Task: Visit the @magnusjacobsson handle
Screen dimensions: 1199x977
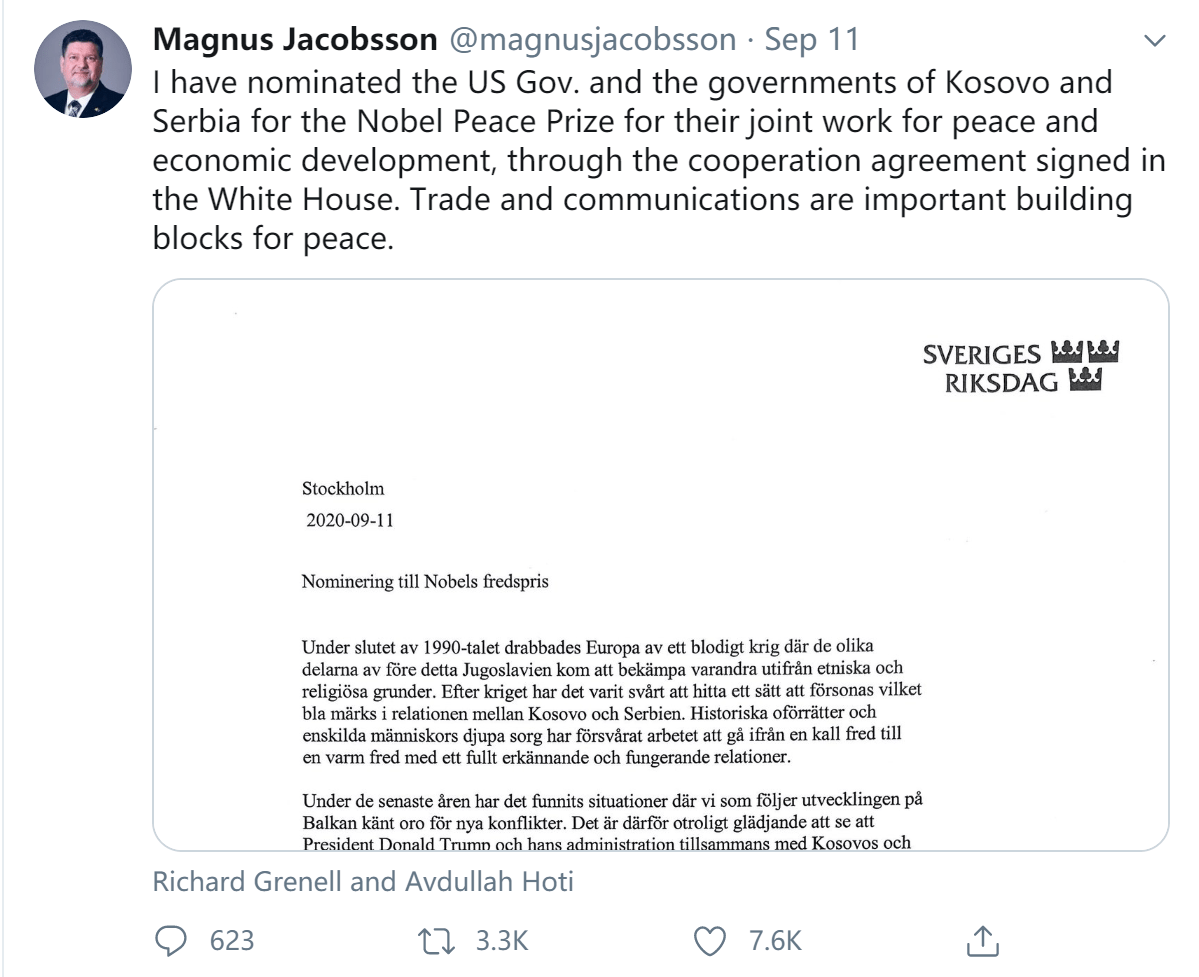Action: (592, 40)
